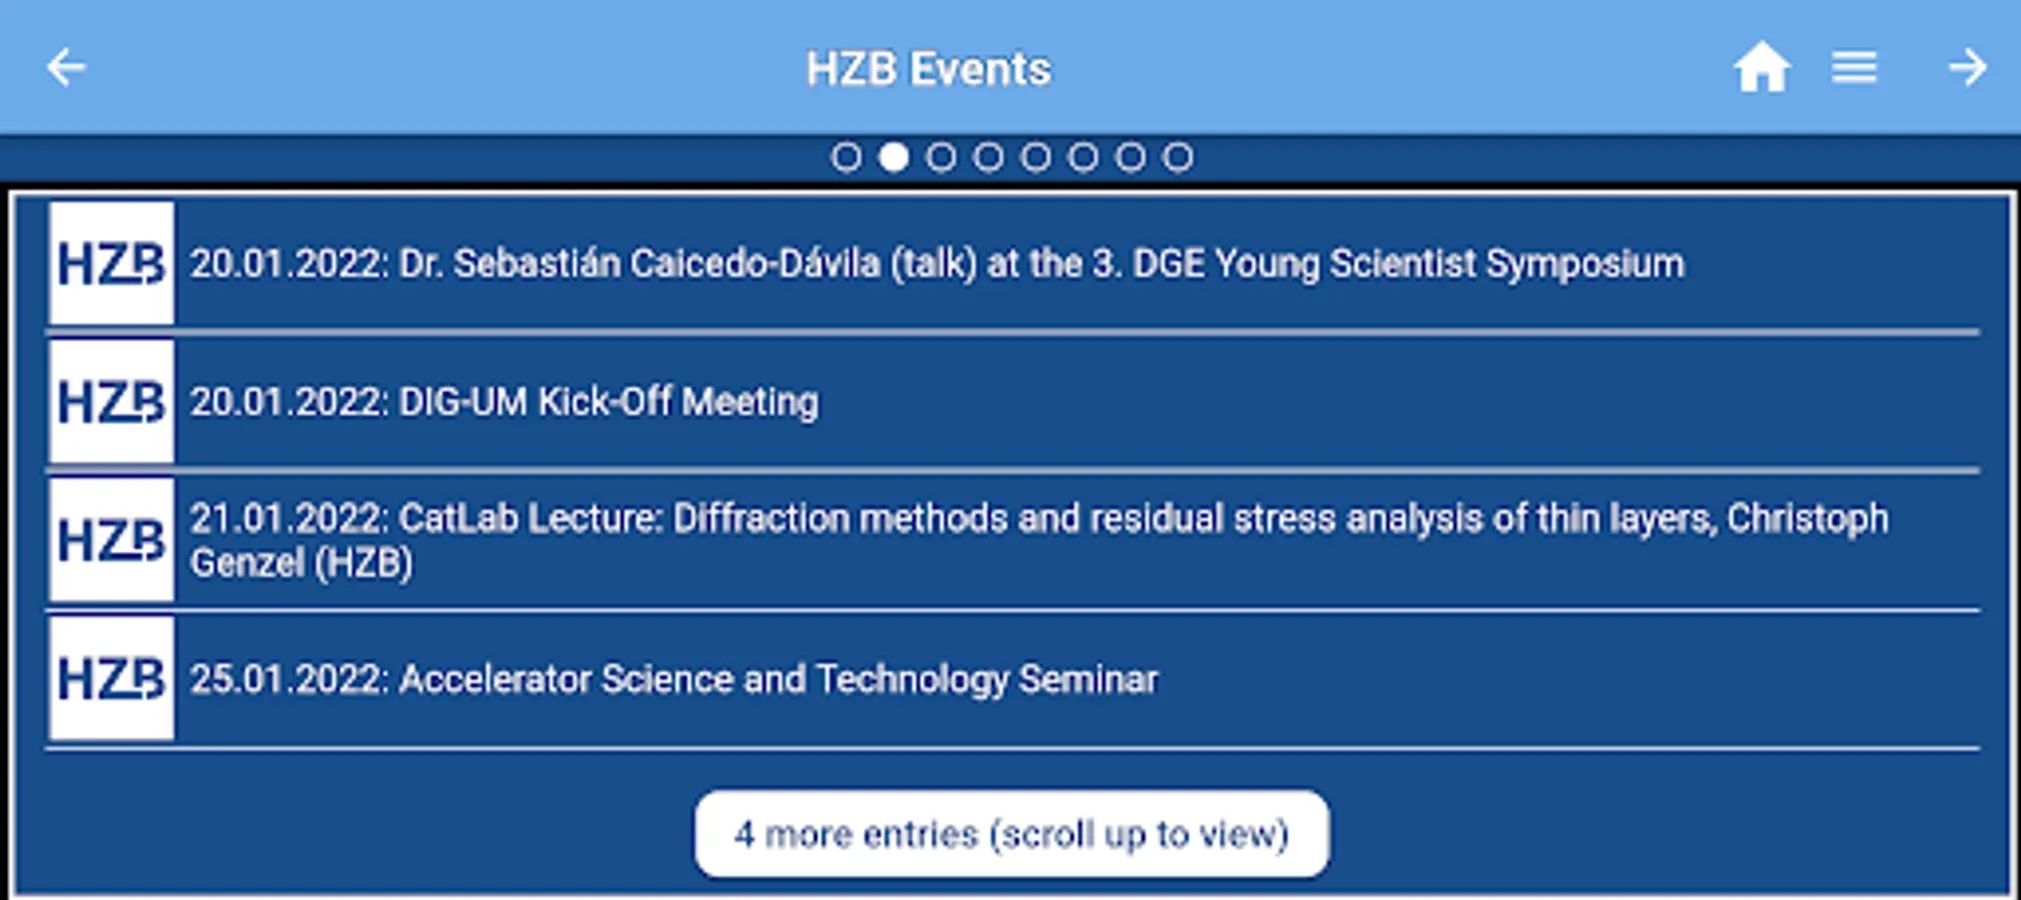Open the home screen
2021x900 pixels.
[x=1761, y=68]
